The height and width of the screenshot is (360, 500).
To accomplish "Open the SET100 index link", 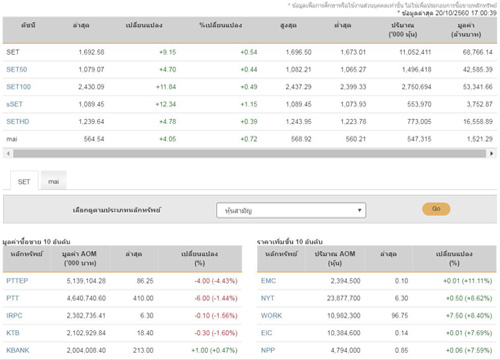I will pyautogui.click(x=18, y=87).
